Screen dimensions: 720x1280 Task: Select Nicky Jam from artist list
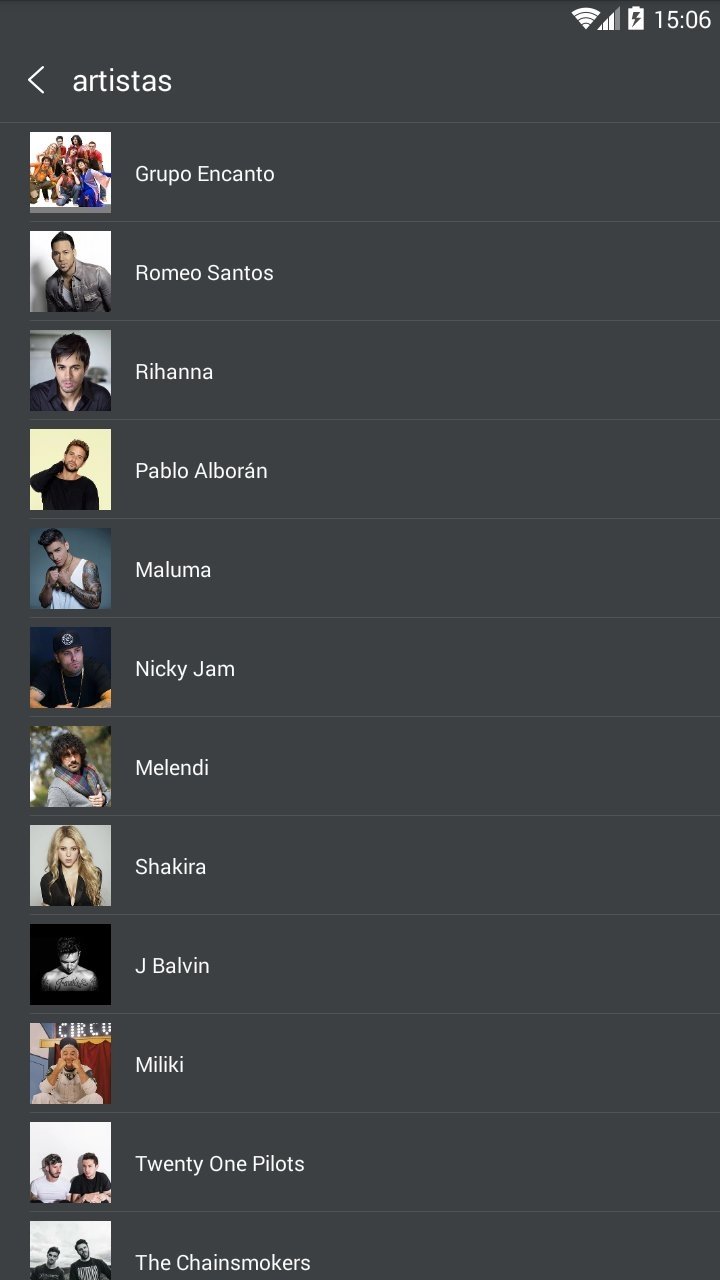[x=360, y=668]
